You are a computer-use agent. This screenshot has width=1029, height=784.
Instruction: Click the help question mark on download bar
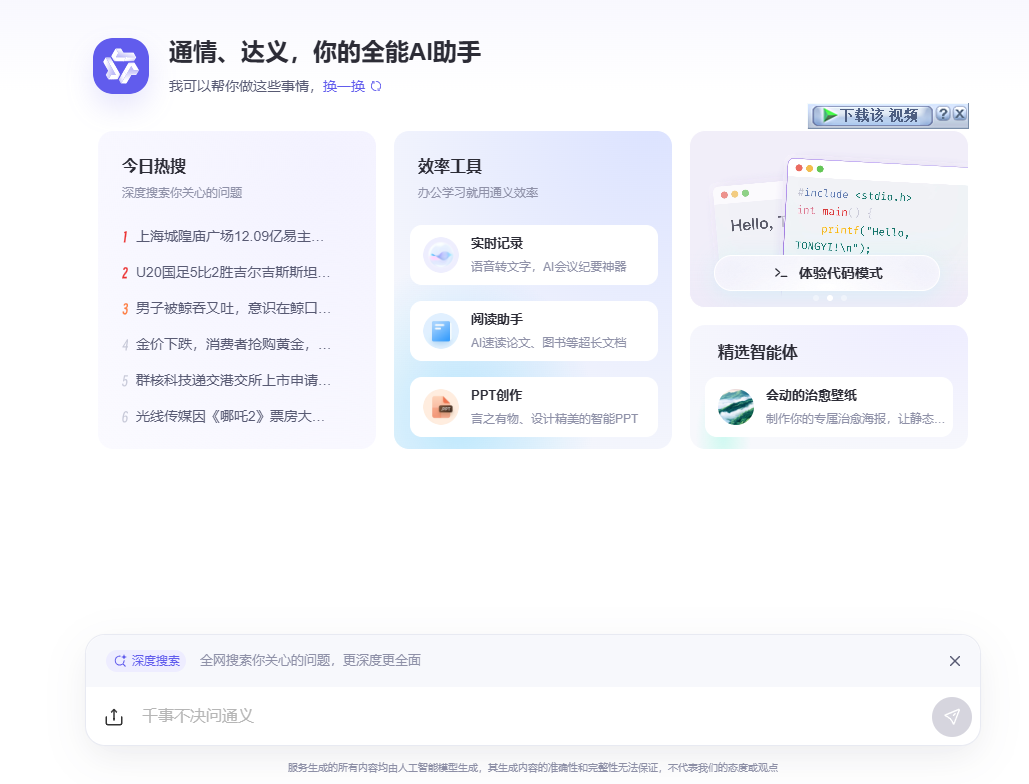point(943,113)
